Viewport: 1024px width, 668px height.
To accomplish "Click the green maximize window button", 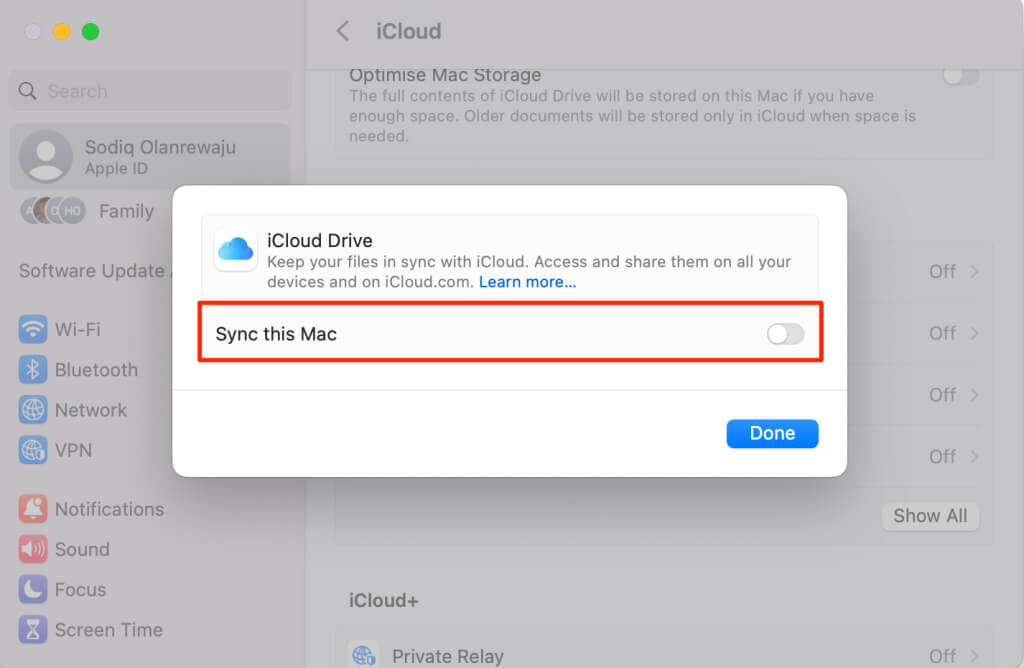I will pos(91,31).
